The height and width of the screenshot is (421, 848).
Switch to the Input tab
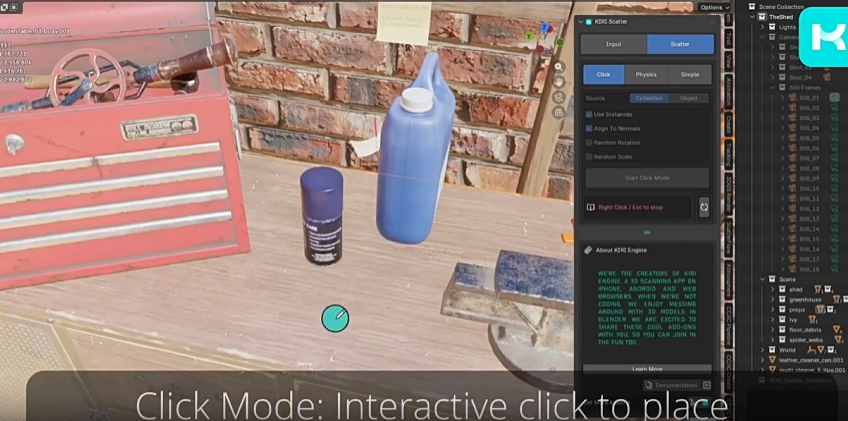(x=613, y=44)
